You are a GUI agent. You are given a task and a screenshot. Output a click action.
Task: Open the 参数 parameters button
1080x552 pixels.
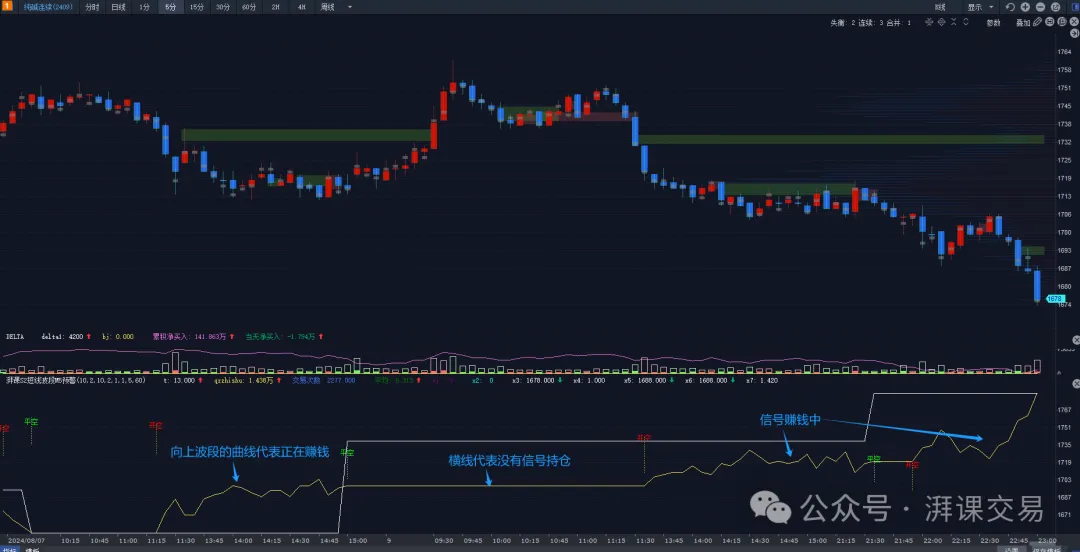click(x=993, y=23)
